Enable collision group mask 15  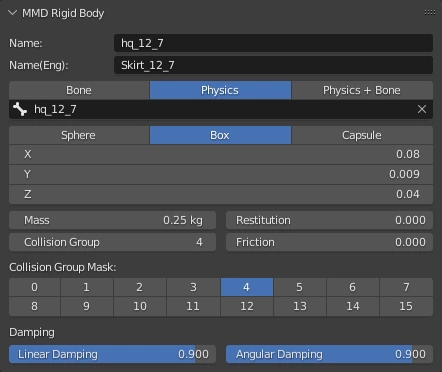406,306
